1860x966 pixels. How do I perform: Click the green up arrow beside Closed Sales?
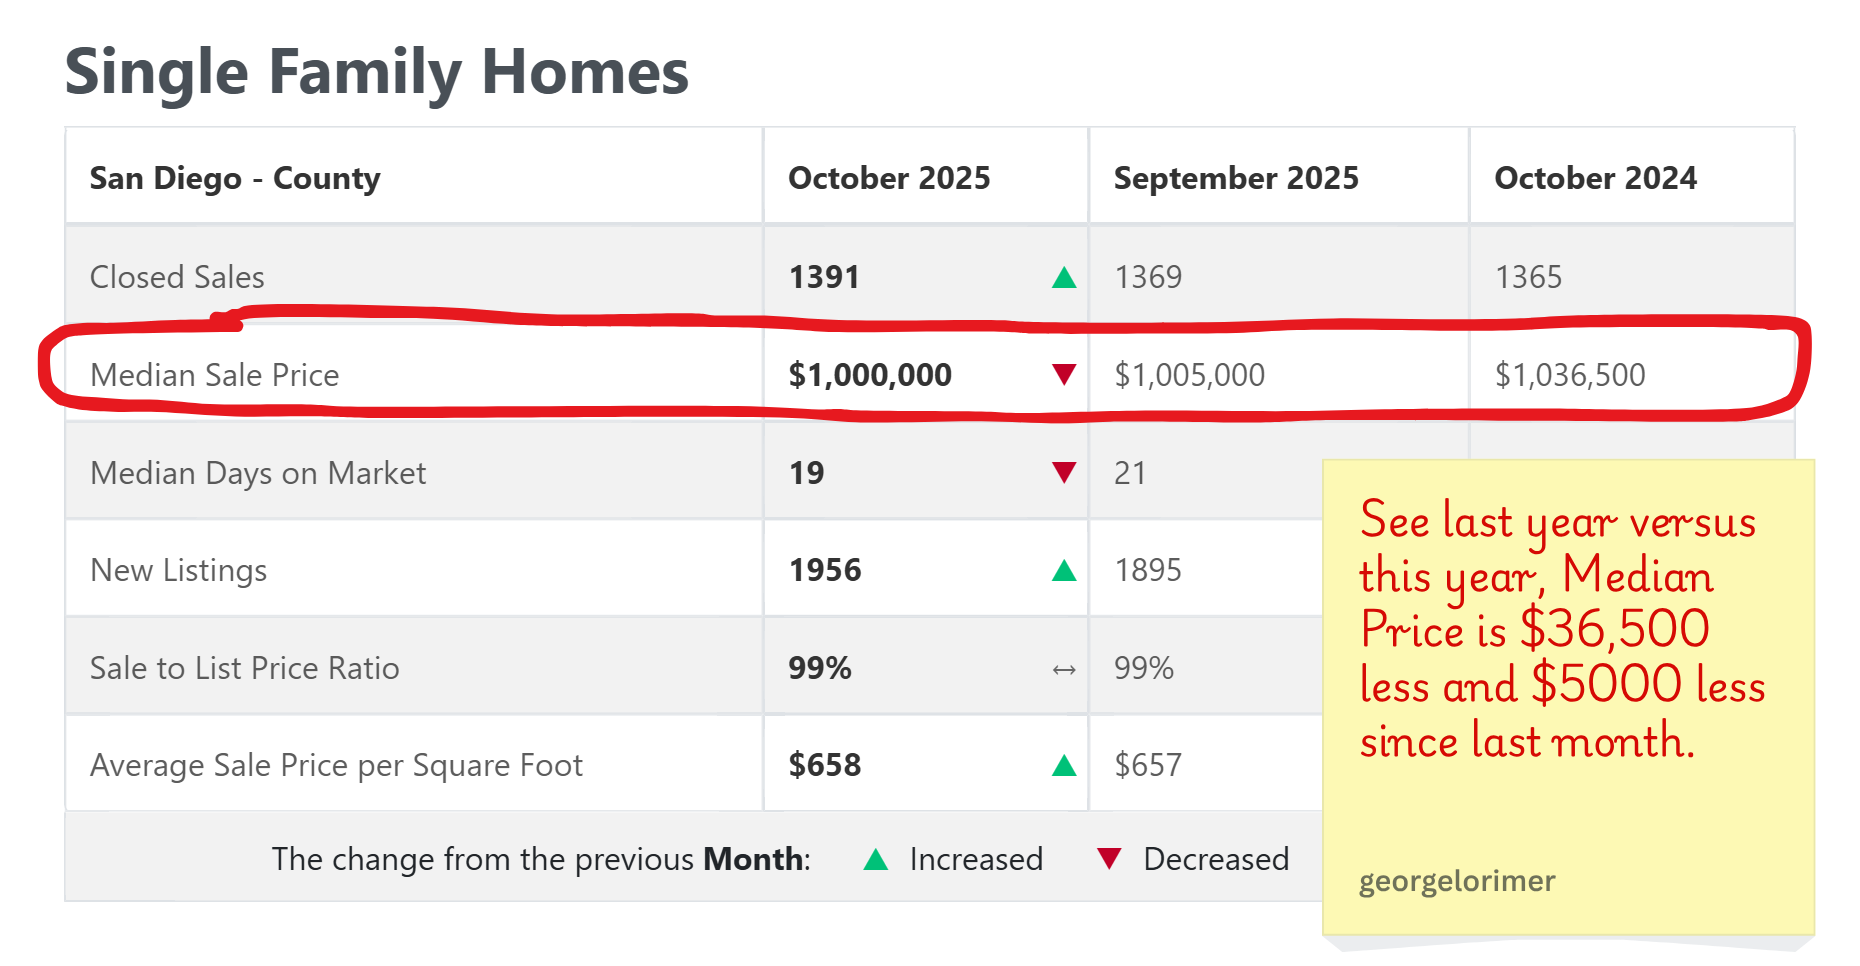[1064, 278]
